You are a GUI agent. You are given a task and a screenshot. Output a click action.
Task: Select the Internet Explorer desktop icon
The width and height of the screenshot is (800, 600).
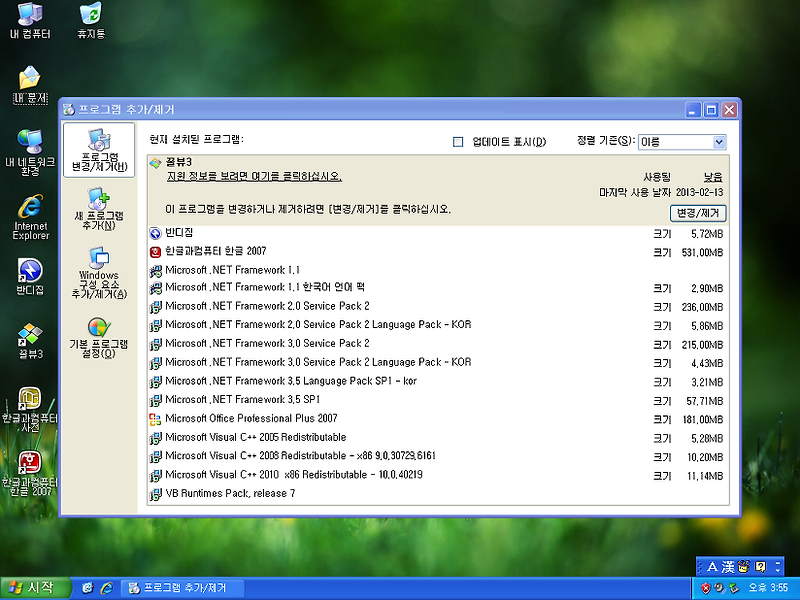tap(31, 216)
